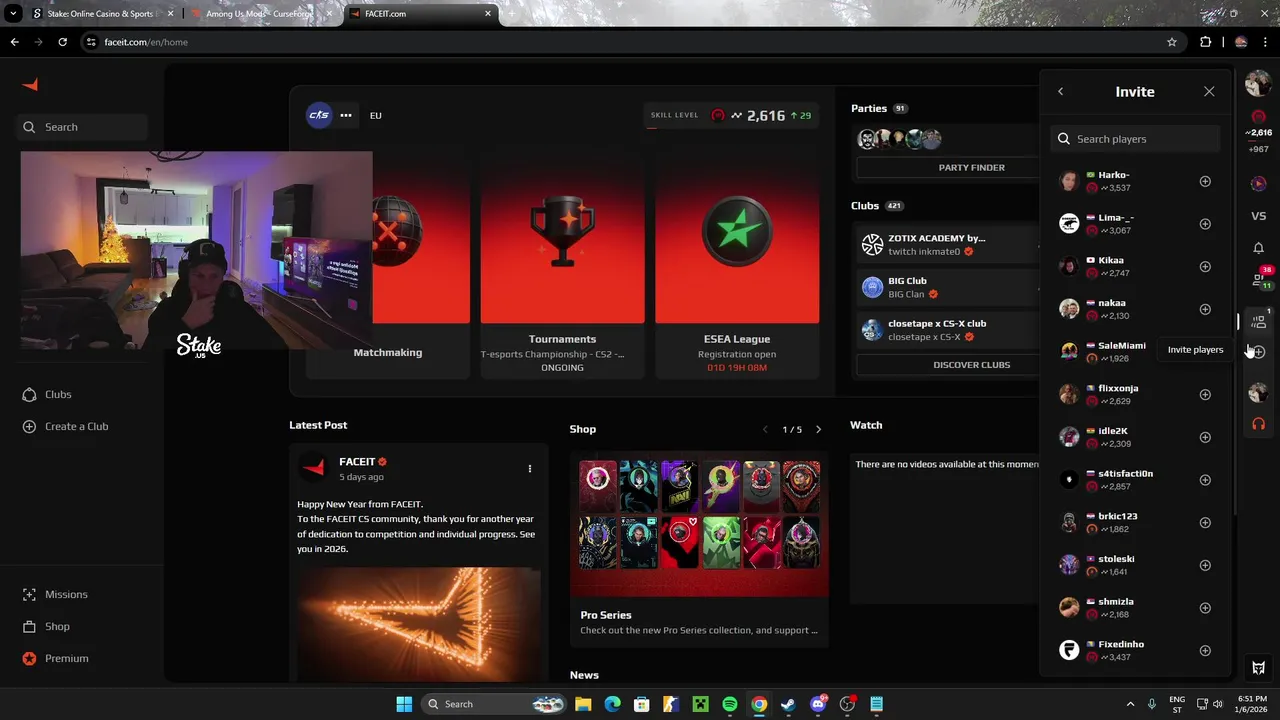Invite shmizla with the plus icon
Viewport: 1280px width, 720px height.
tap(1205, 608)
